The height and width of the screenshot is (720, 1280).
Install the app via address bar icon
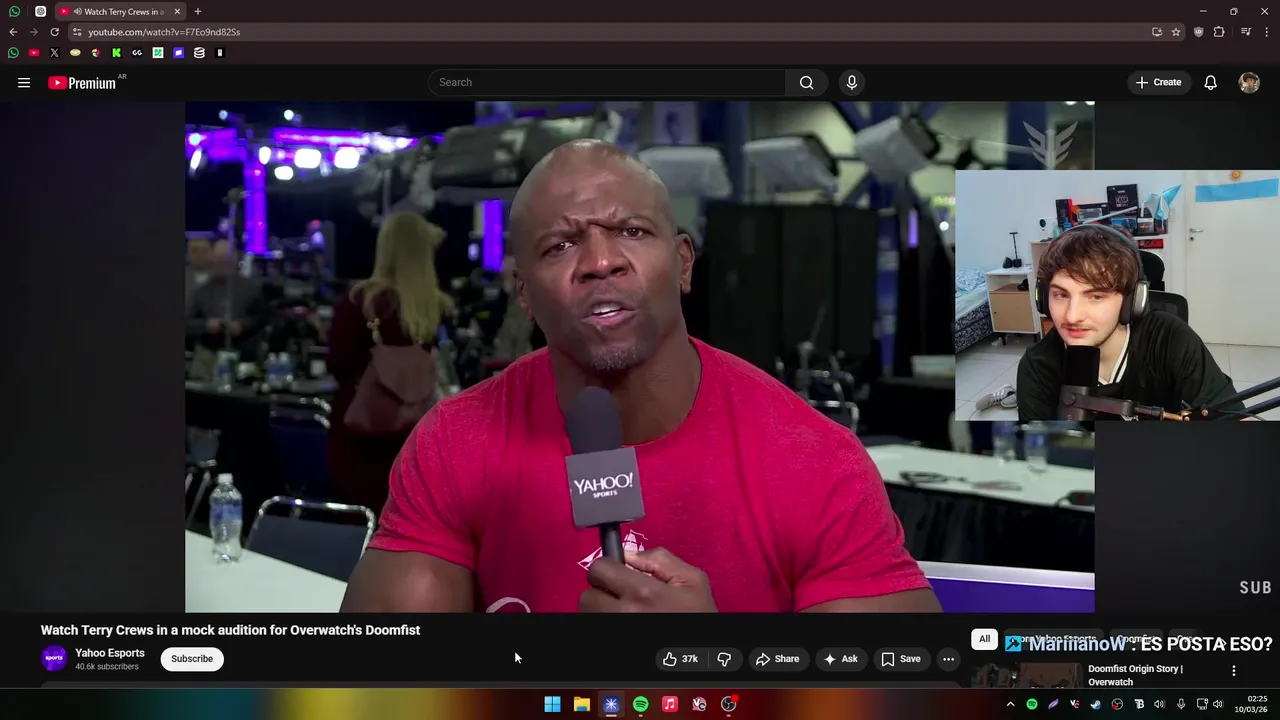coord(1157,32)
